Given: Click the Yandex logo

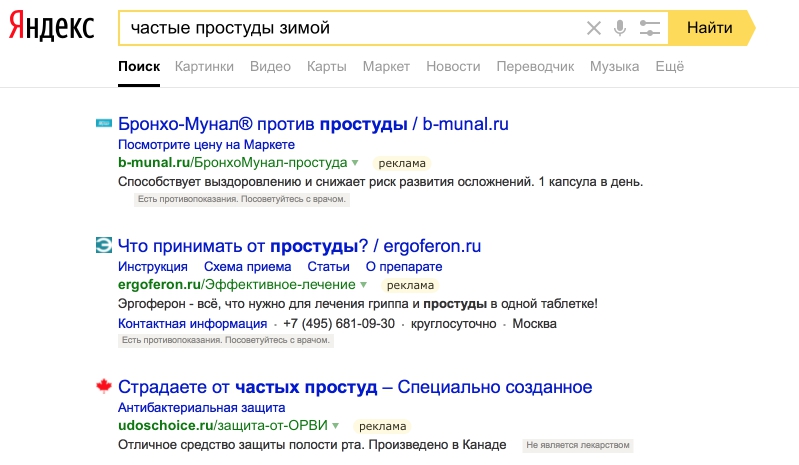Looking at the screenshot, I should tap(52, 27).
